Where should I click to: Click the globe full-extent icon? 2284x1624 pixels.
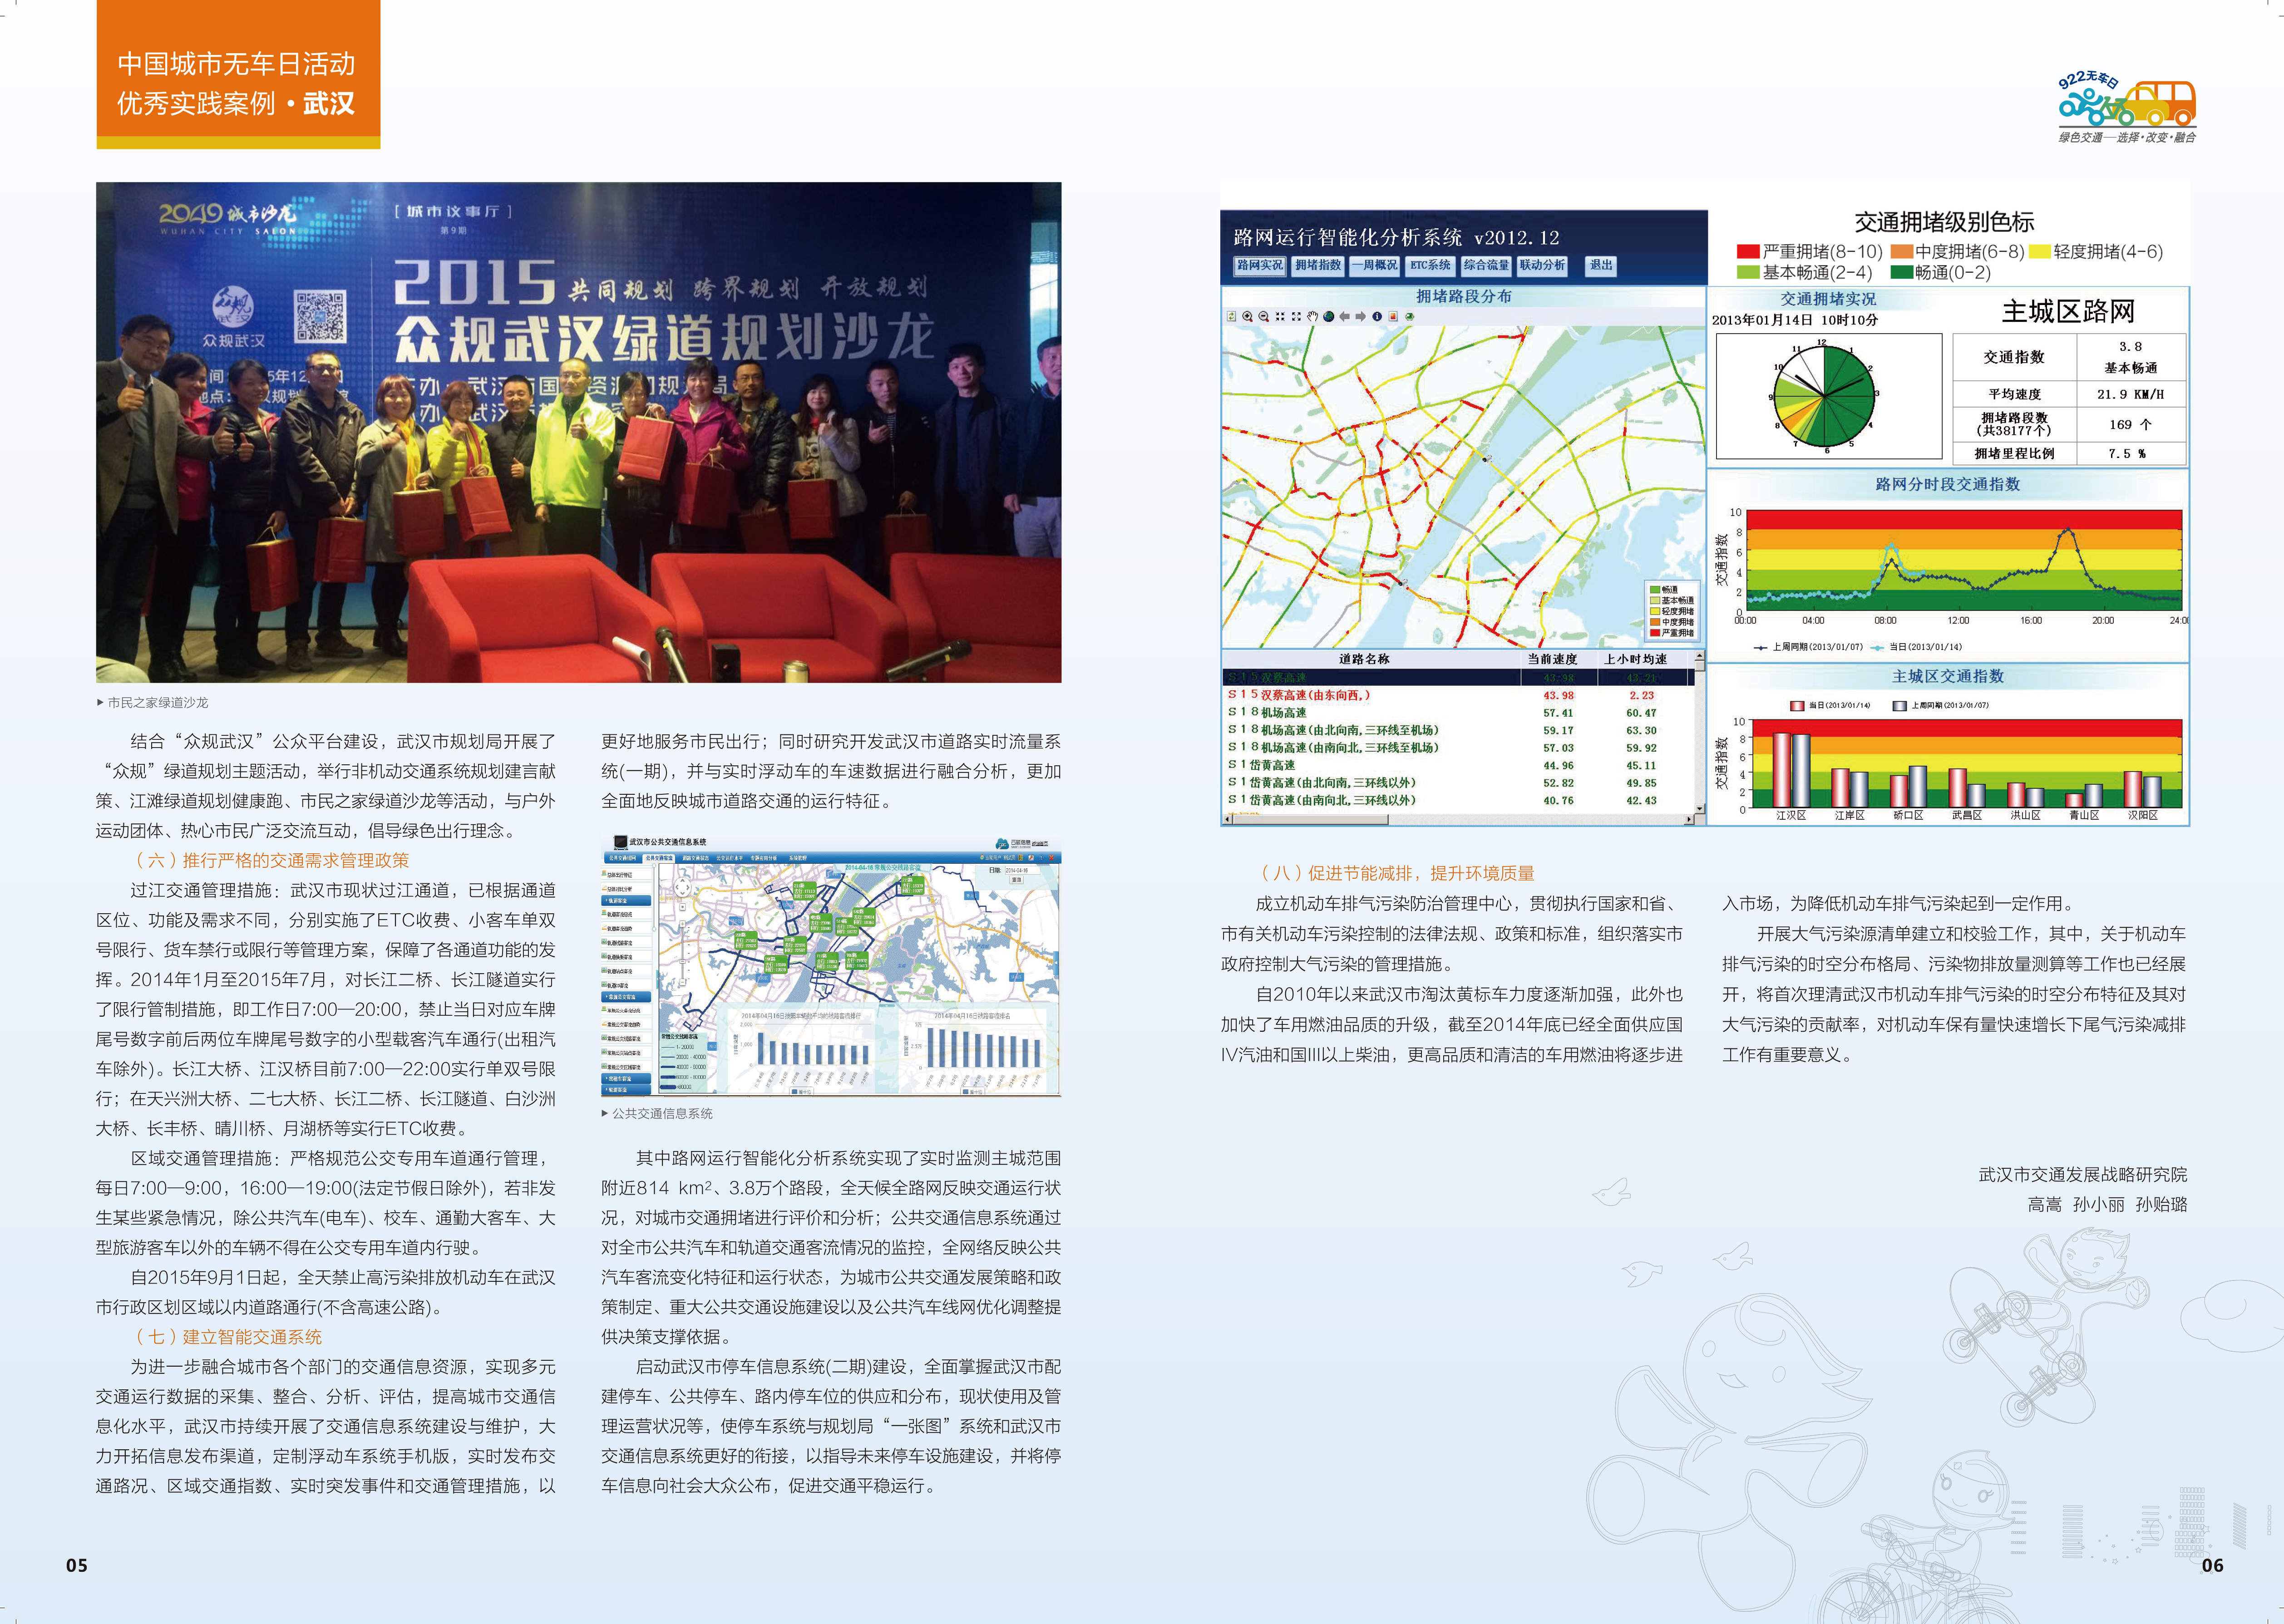1329,316
